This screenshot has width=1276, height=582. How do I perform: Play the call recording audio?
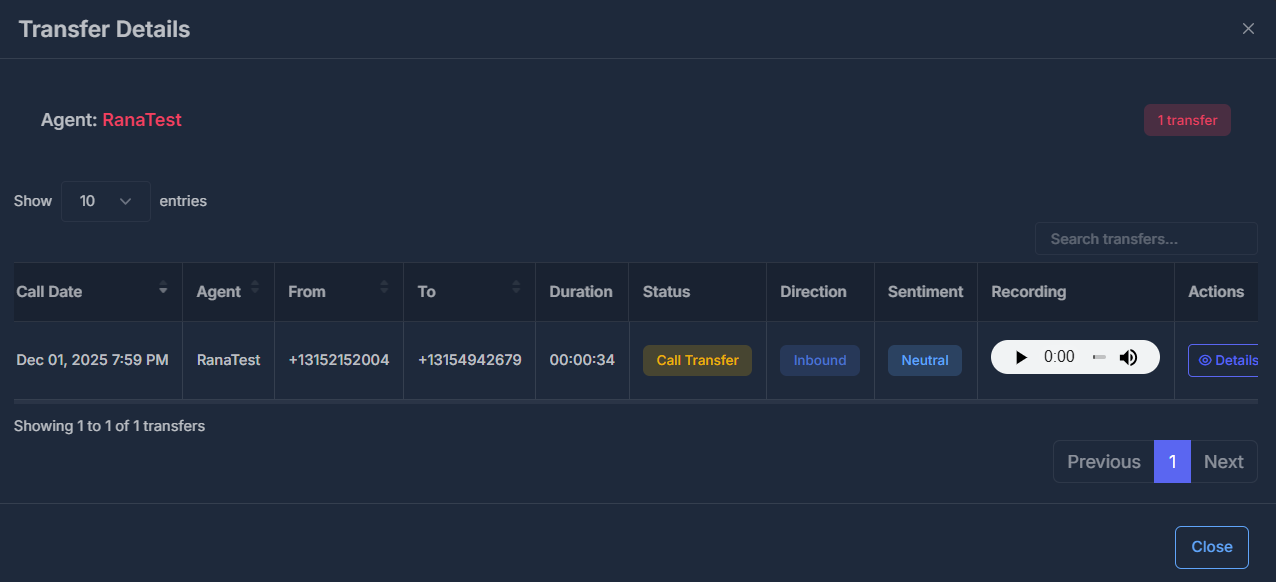(x=1021, y=357)
